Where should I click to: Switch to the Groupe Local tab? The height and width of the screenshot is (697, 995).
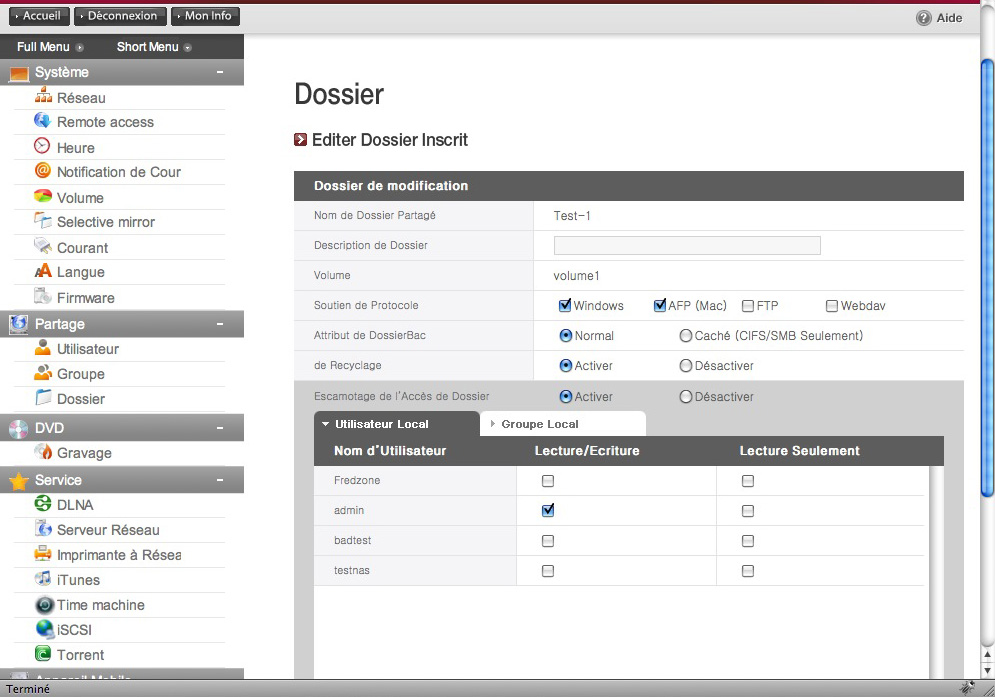tap(540, 424)
